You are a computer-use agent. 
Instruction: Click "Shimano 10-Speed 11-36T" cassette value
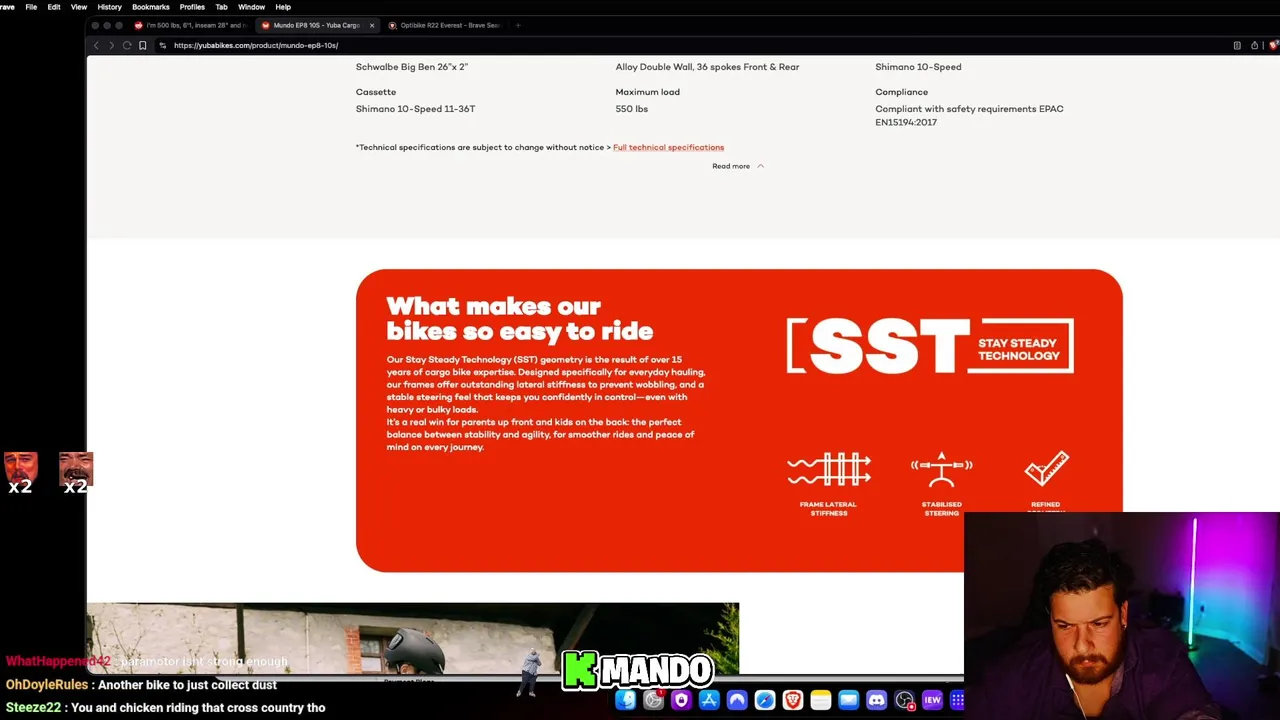[x=415, y=109]
